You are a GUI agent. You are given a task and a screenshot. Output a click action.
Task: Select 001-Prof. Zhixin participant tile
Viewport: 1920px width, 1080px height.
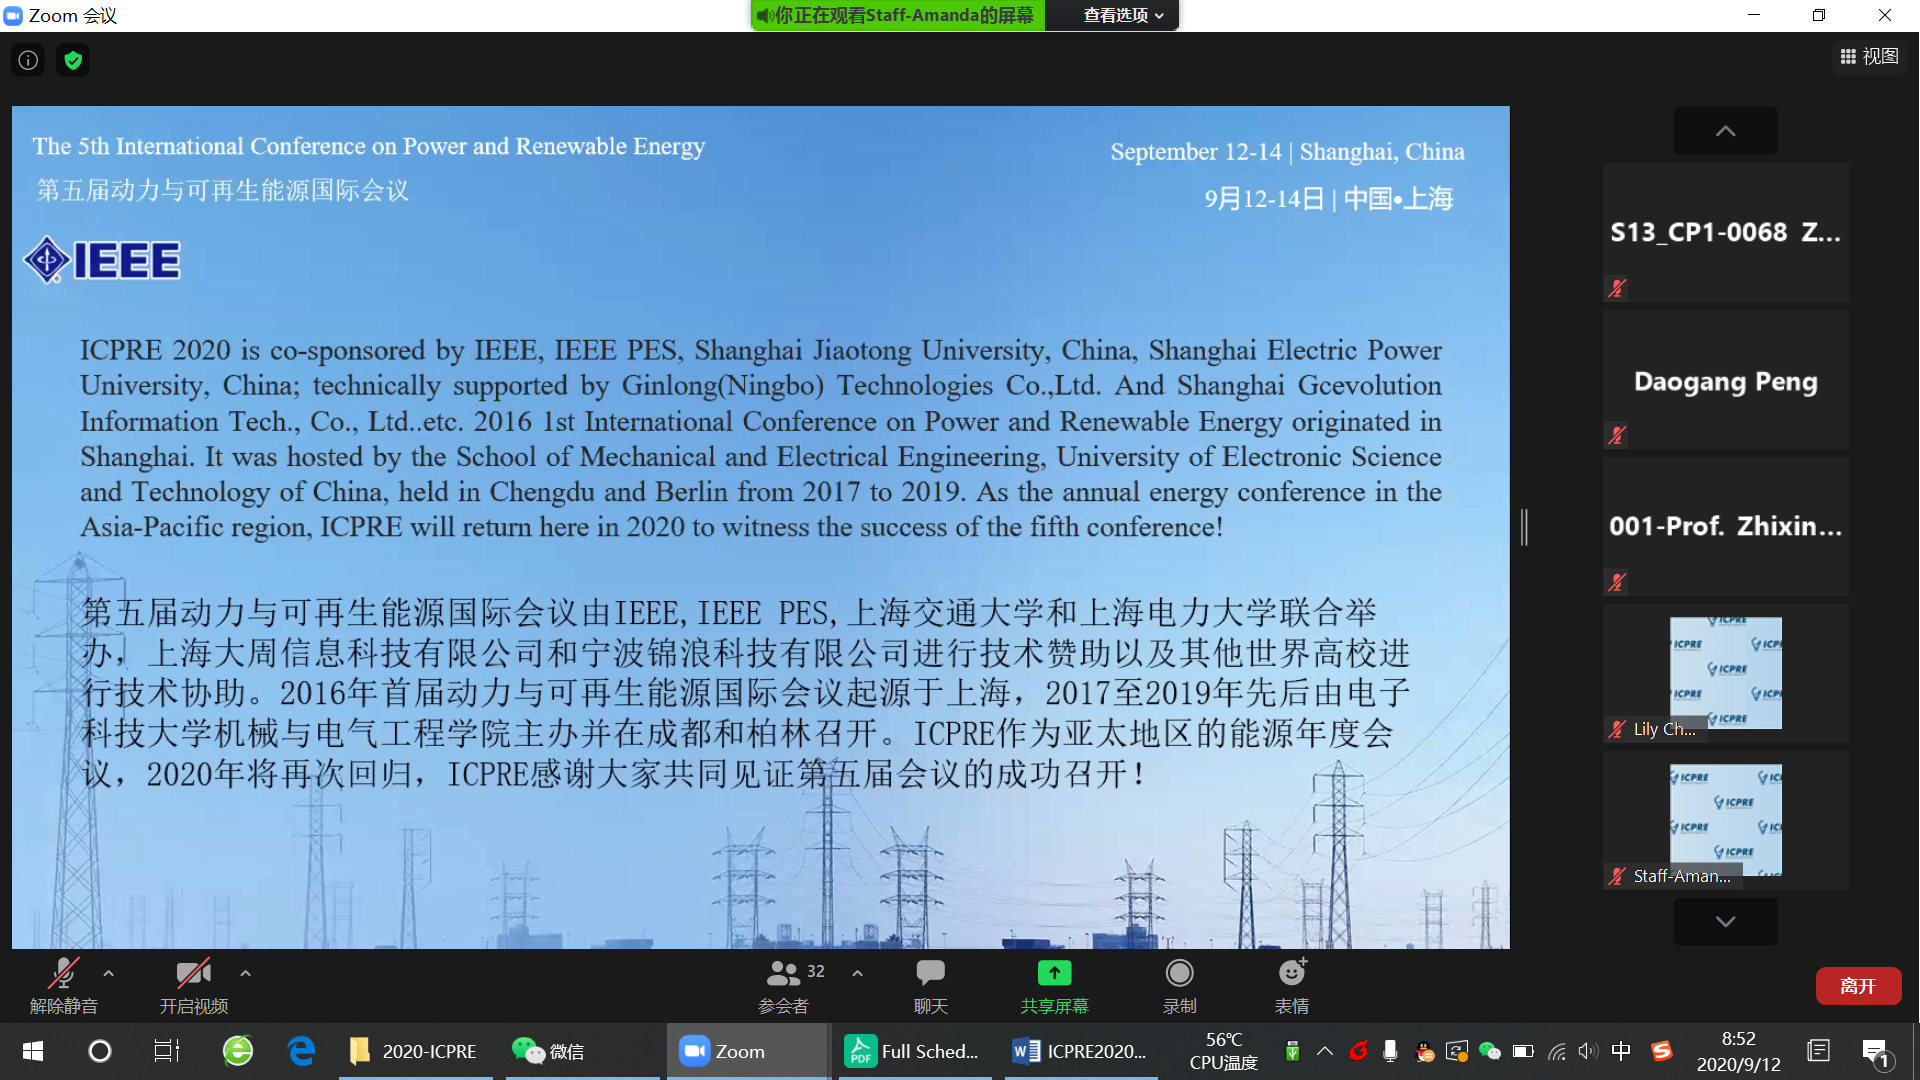(x=1725, y=527)
